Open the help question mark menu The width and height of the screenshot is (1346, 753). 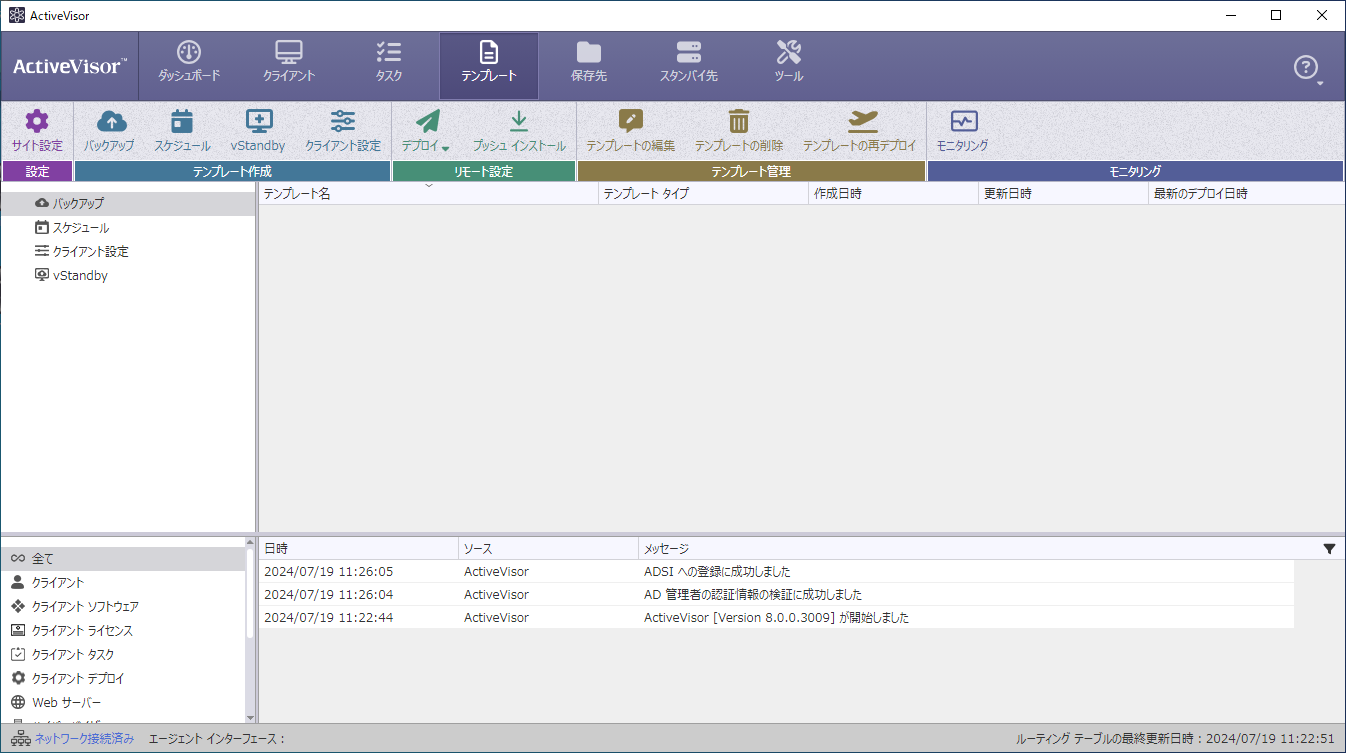[1307, 68]
